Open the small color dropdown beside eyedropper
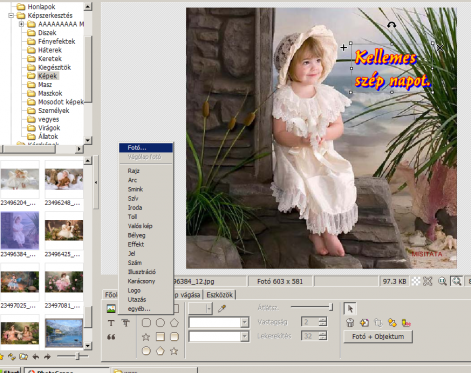 click(209, 309)
